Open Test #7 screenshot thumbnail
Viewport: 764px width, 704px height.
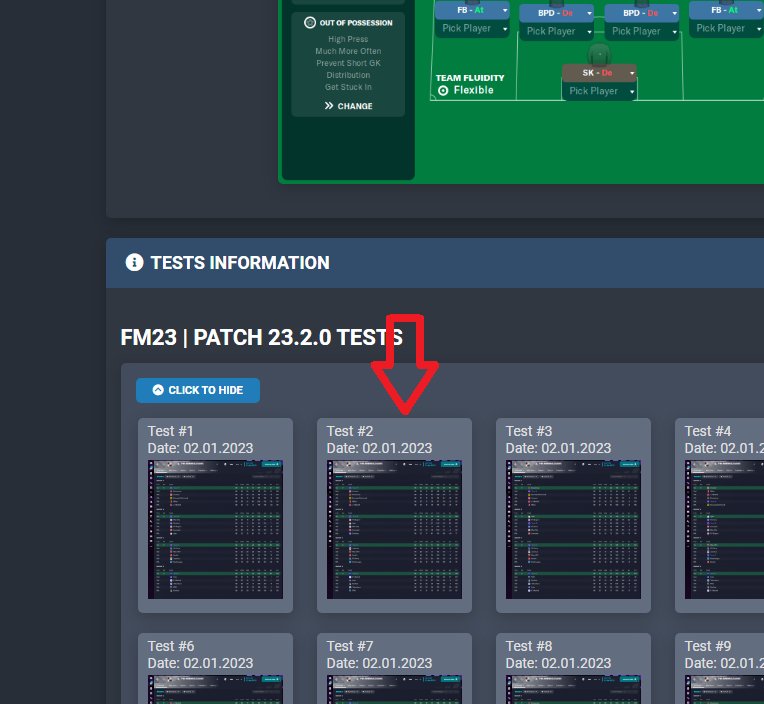pos(394,689)
